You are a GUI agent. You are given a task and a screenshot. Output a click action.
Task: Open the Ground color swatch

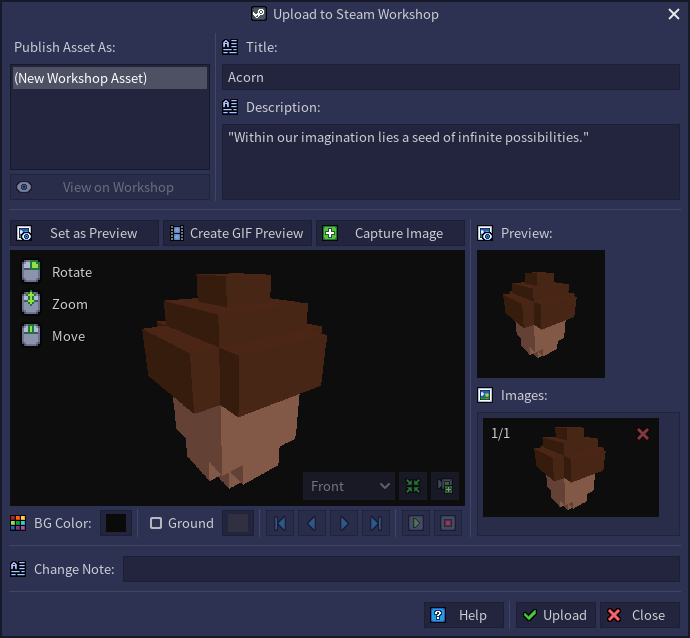point(237,523)
